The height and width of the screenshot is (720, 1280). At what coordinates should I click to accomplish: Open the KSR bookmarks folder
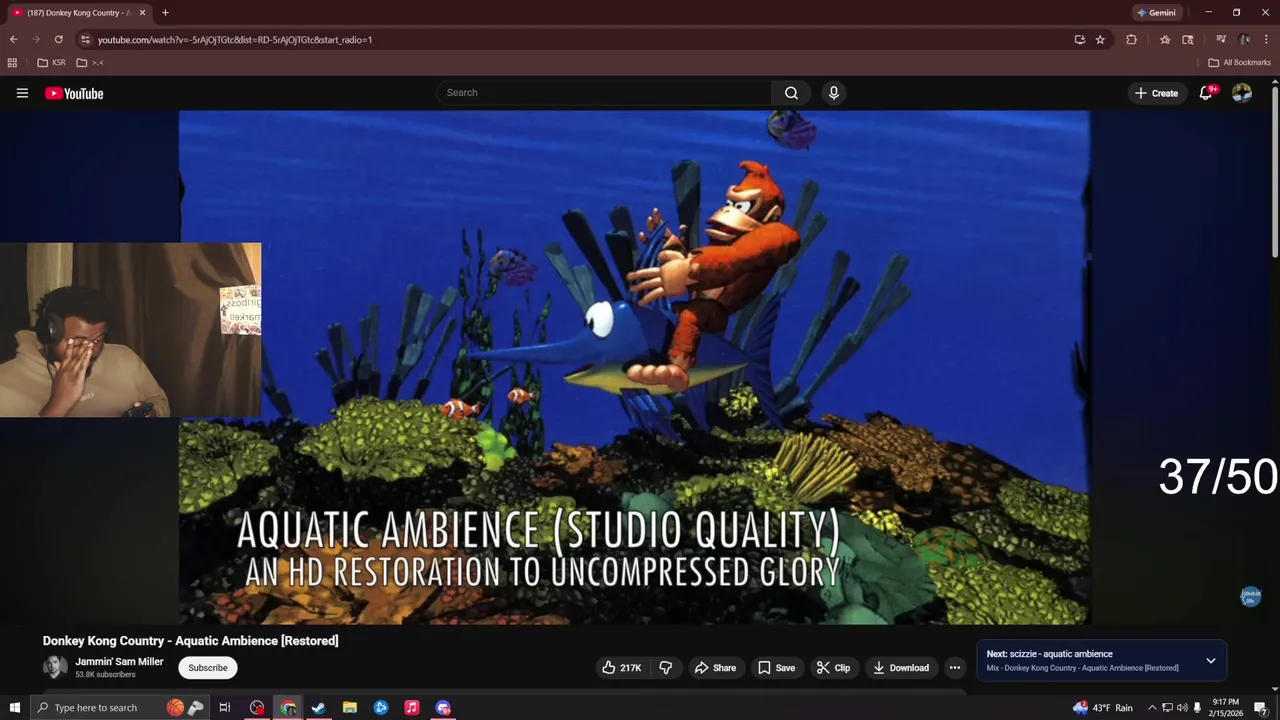(x=51, y=62)
